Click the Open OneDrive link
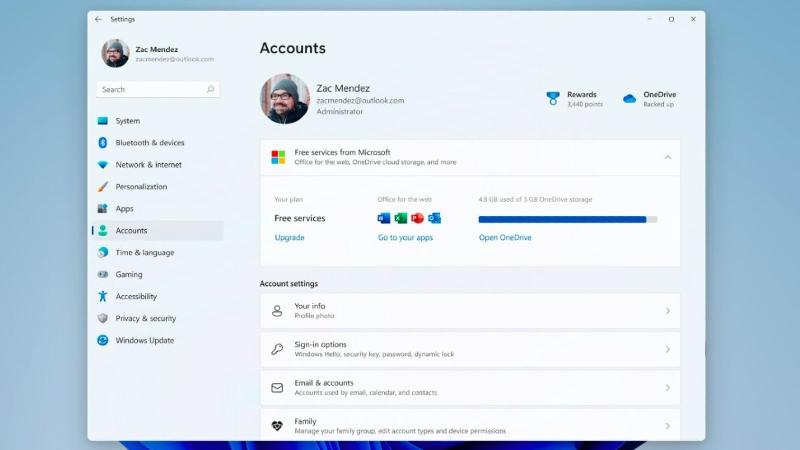800x450 pixels. 505,238
